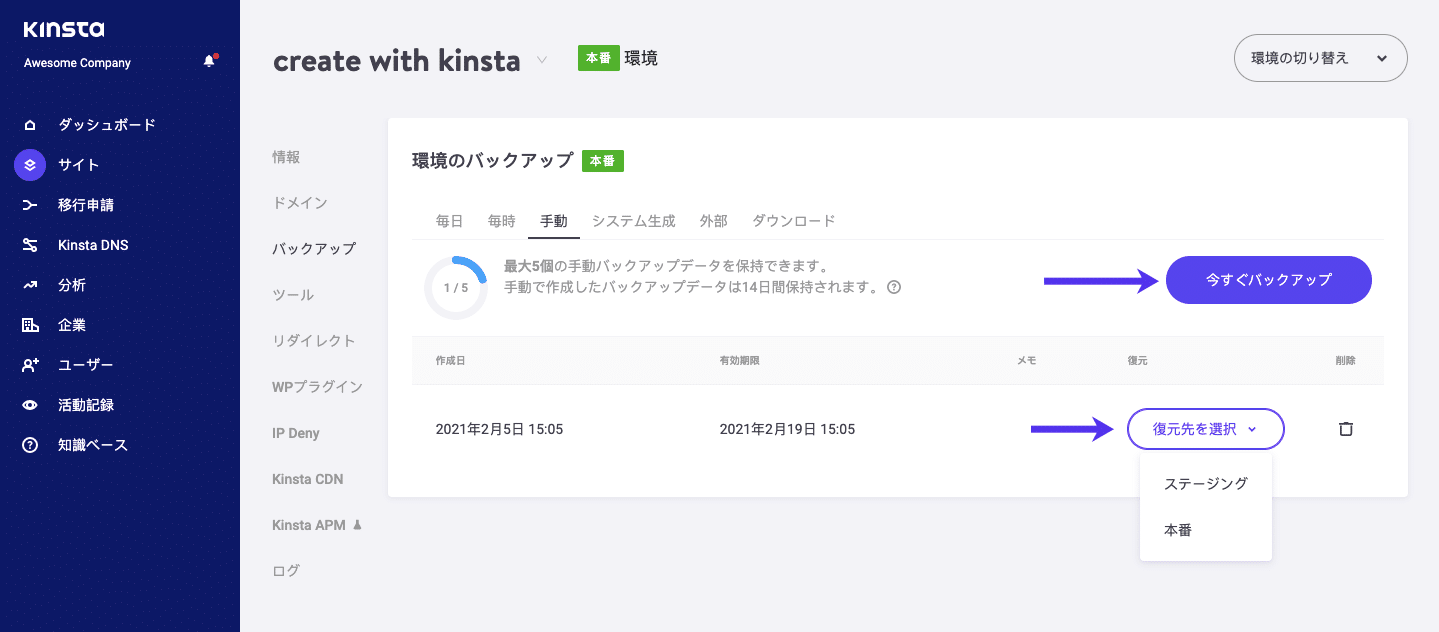Open the システム生成 backups tab
1439x632 pixels.
point(633,220)
